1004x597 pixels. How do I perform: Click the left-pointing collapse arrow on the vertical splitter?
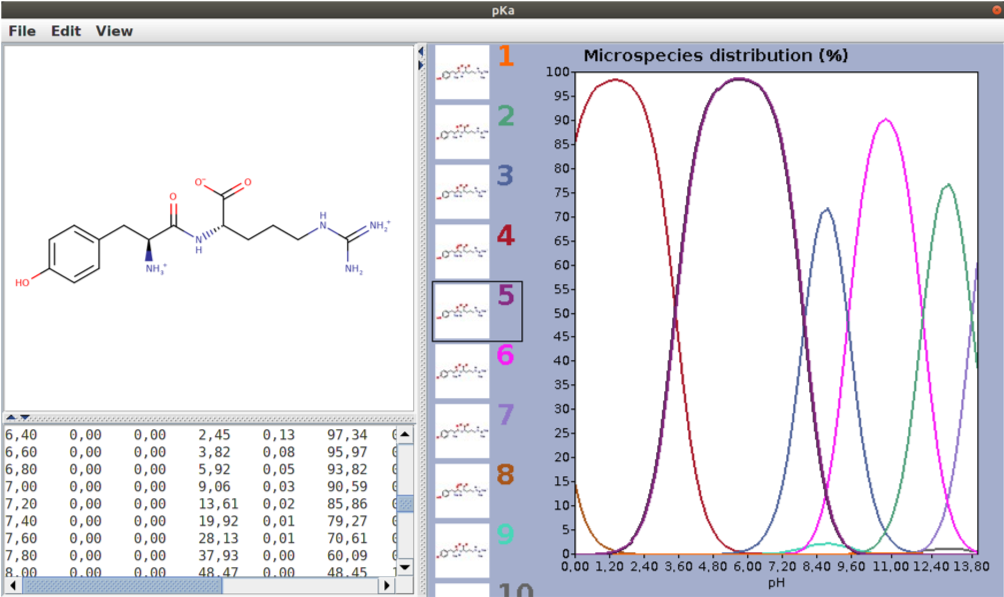421,51
